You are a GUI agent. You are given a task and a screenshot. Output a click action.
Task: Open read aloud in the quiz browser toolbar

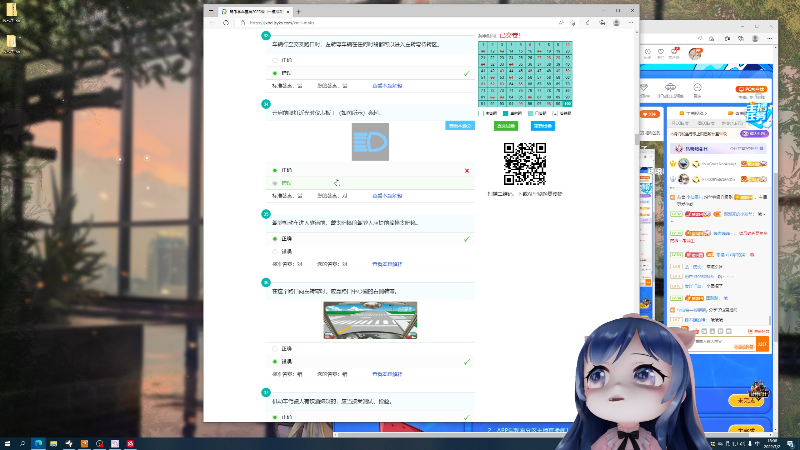[x=561, y=23]
